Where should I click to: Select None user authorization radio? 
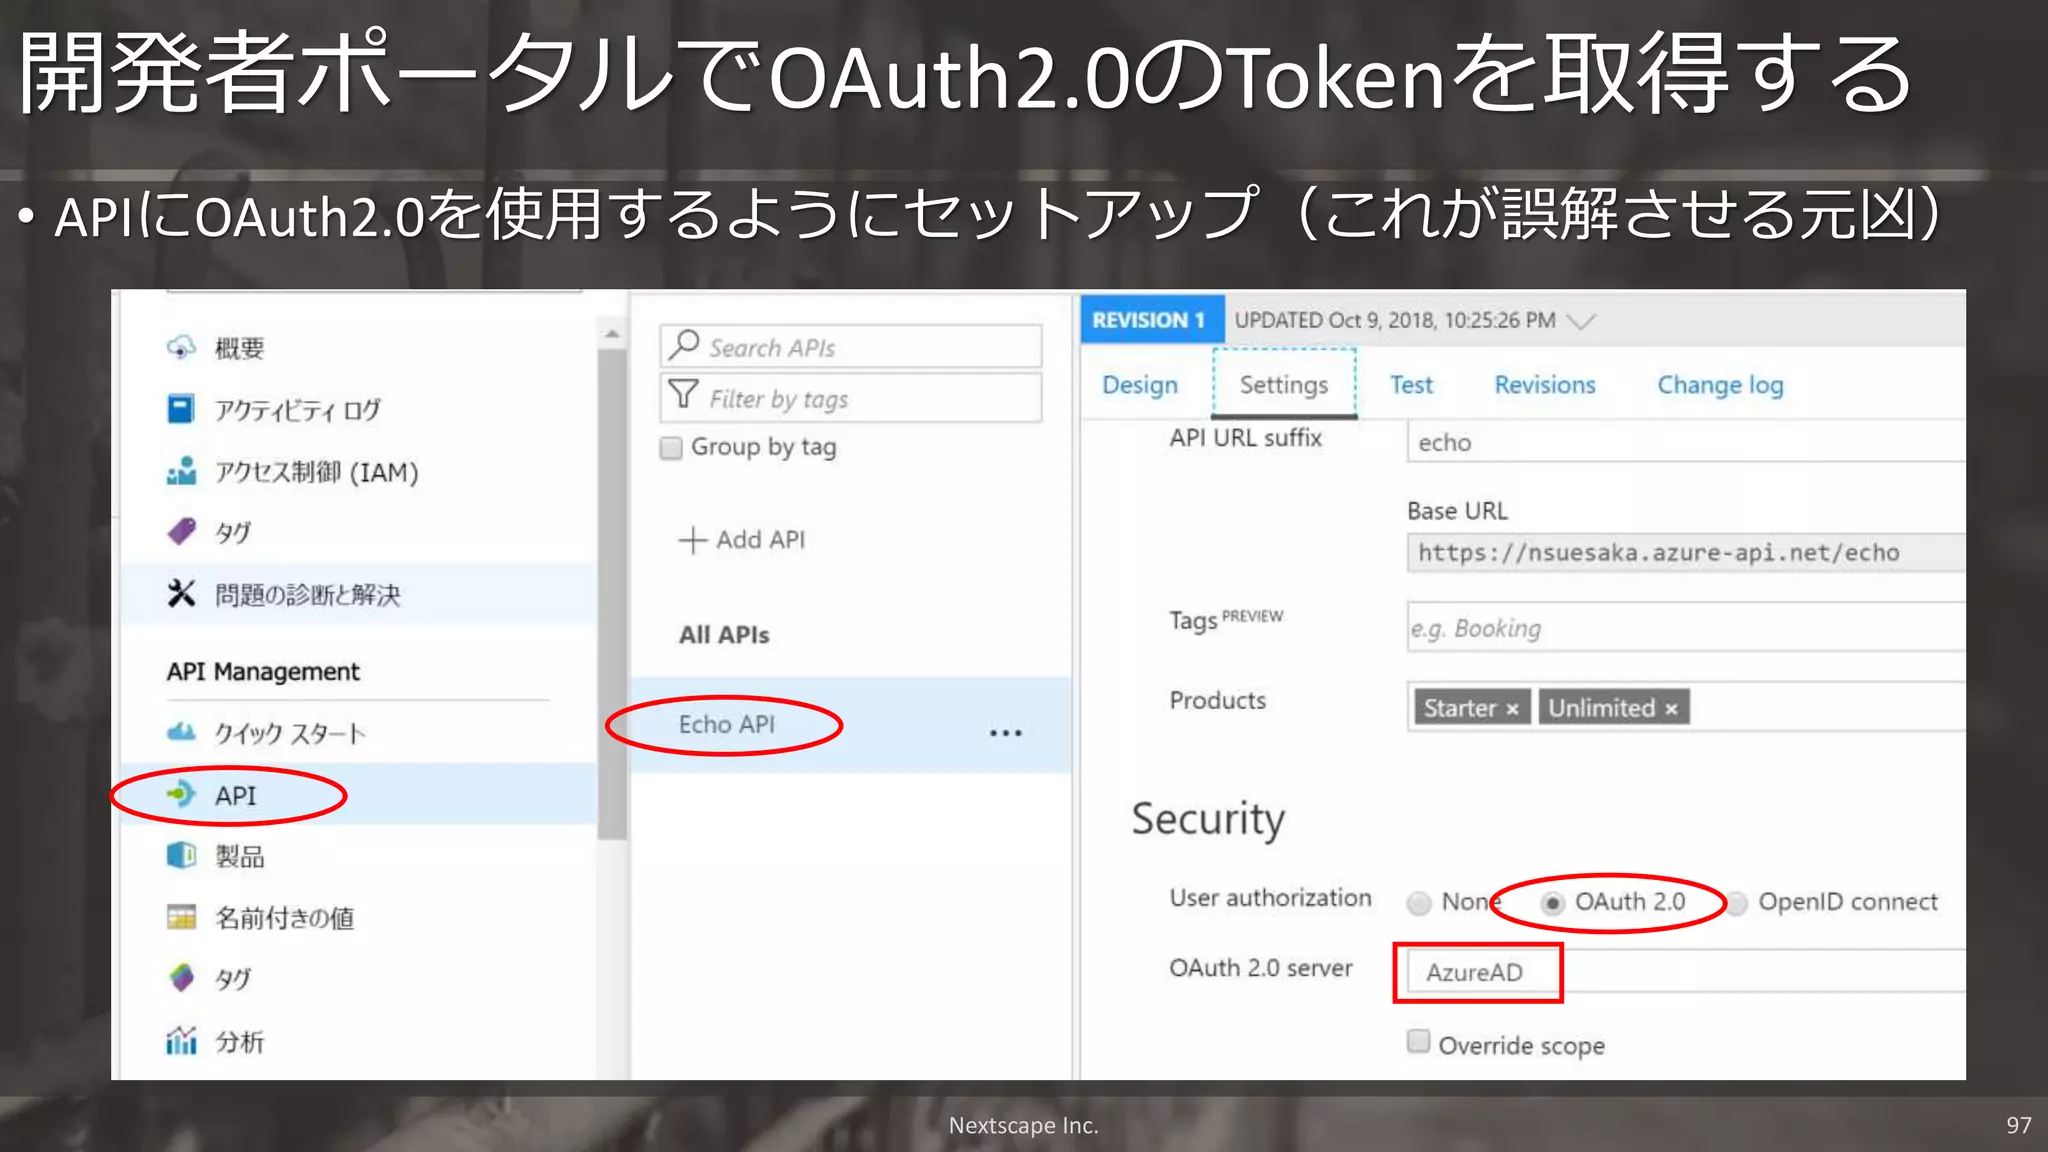click(1419, 903)
